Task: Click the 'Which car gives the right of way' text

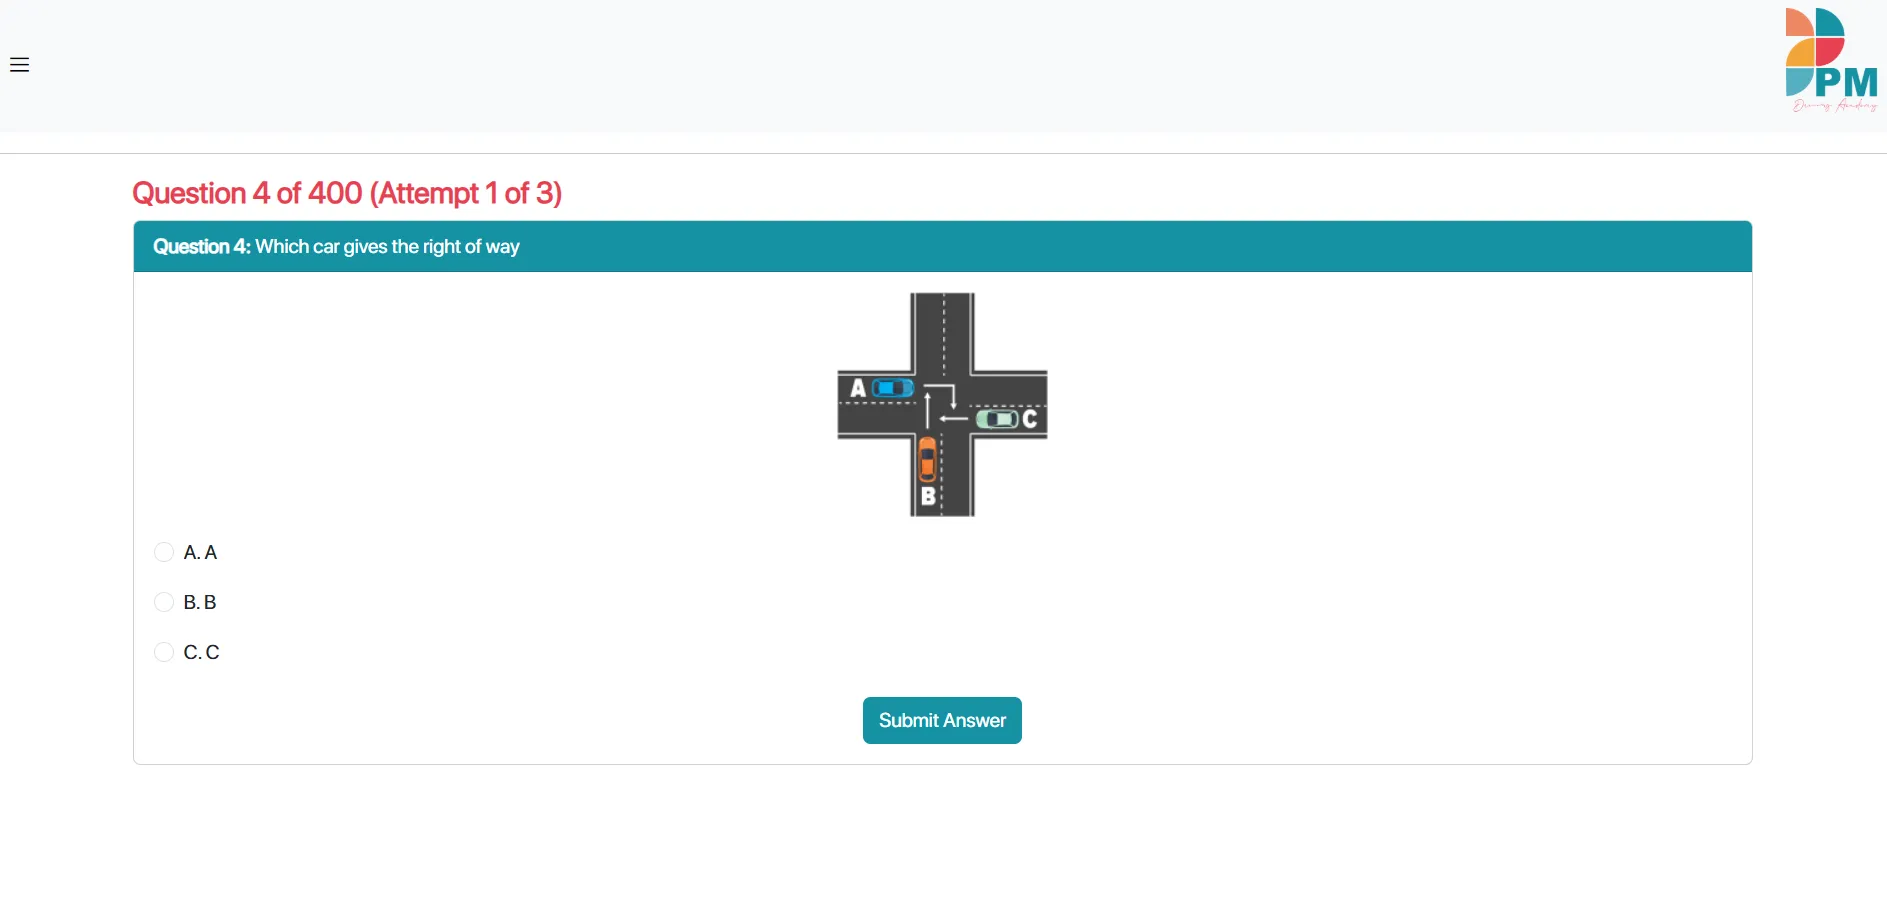Action: (x=387, y=247)
